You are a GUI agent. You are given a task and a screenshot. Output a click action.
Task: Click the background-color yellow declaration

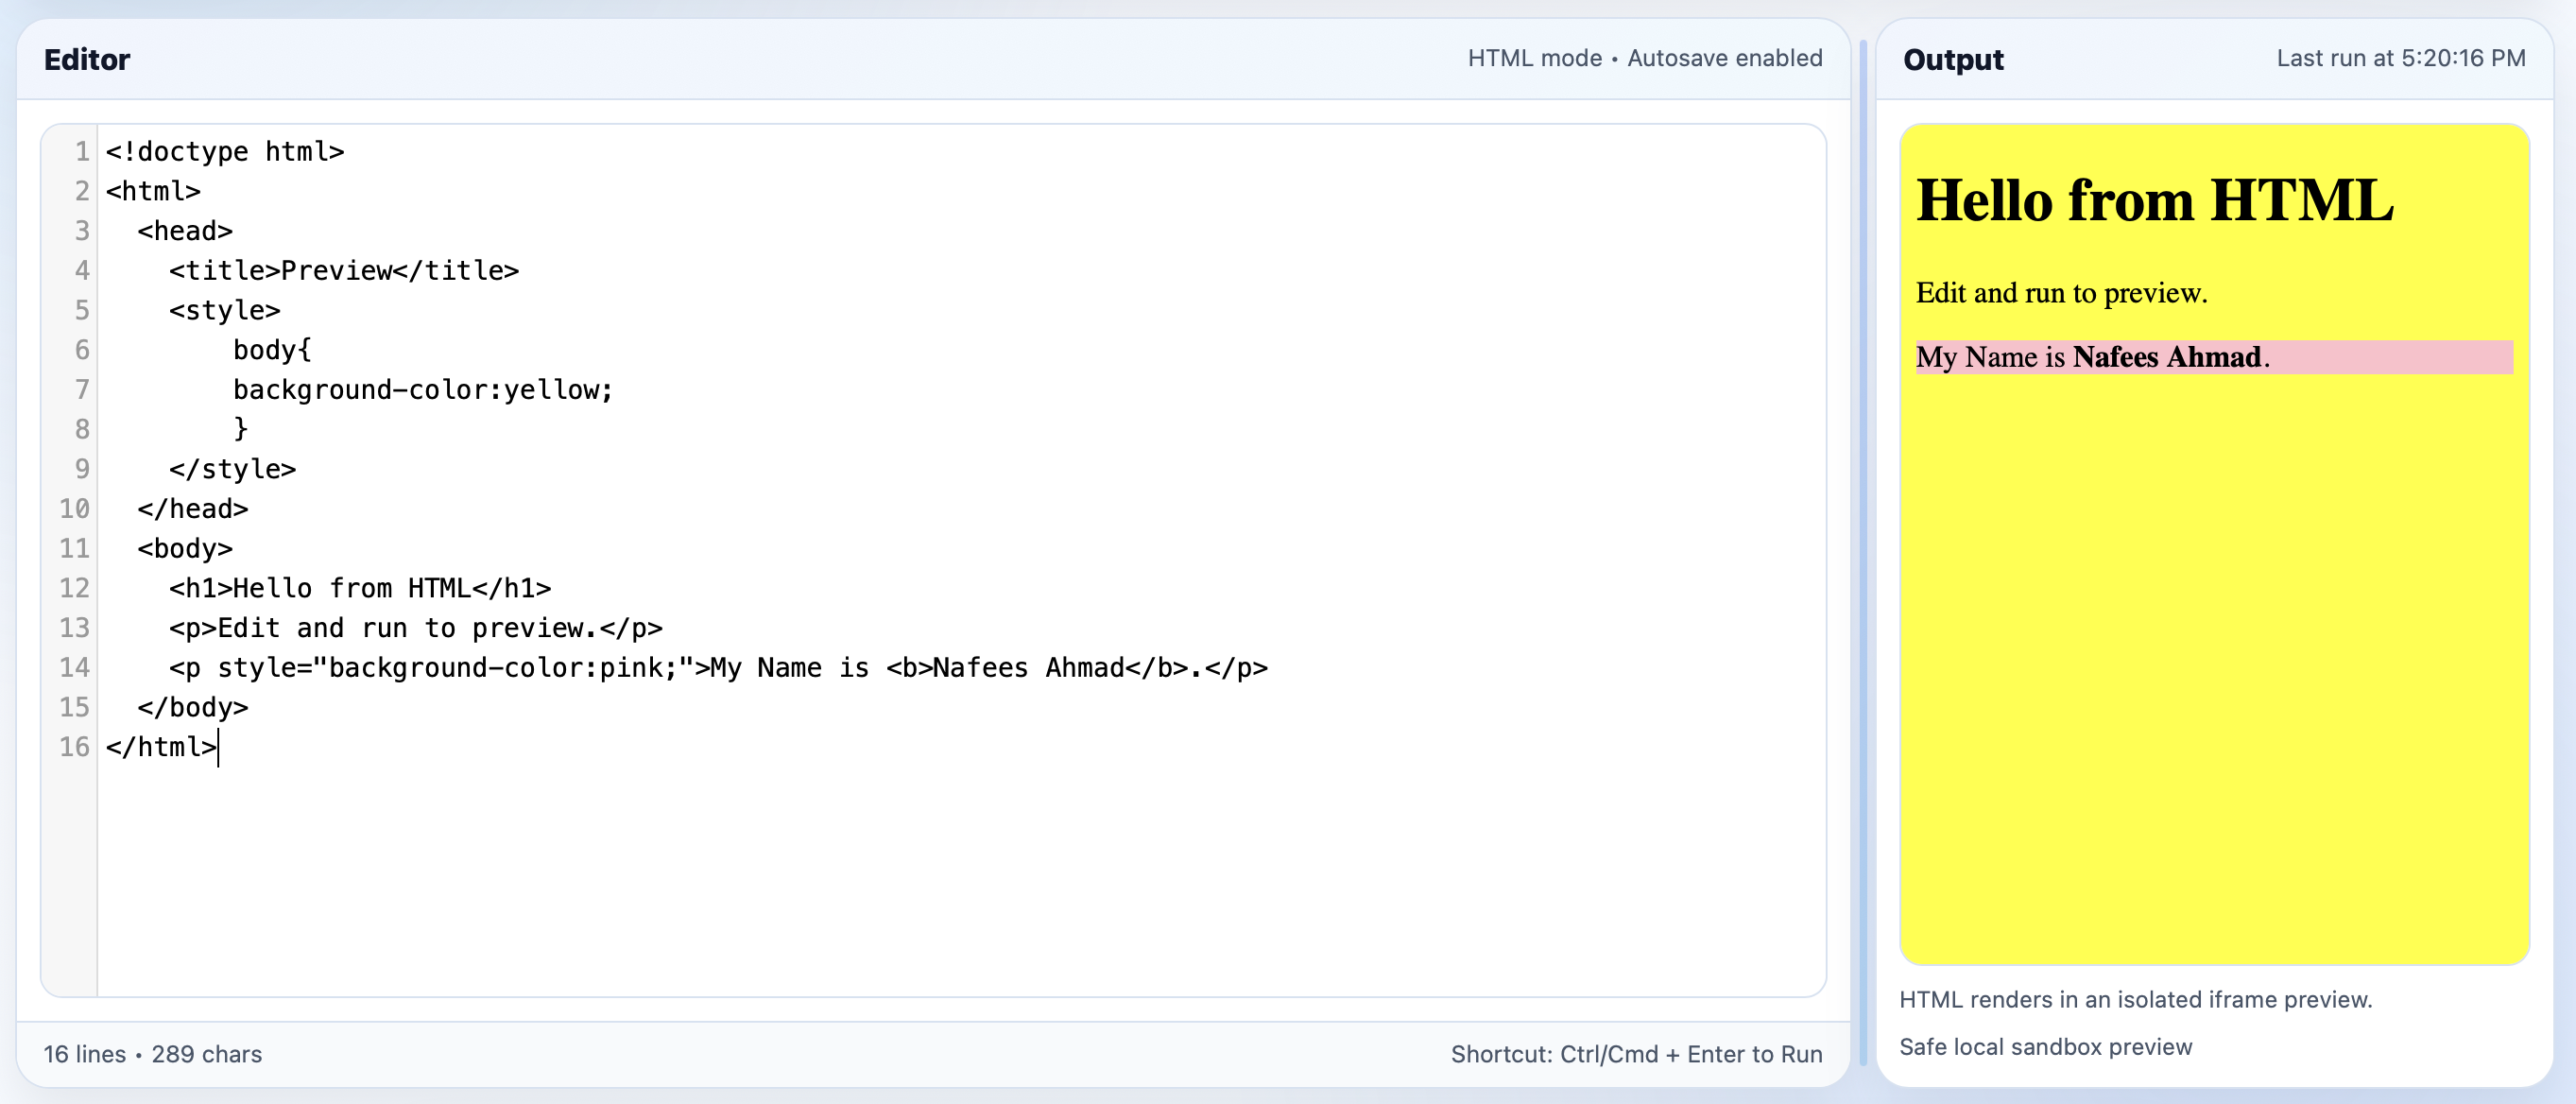coord(422,389)
